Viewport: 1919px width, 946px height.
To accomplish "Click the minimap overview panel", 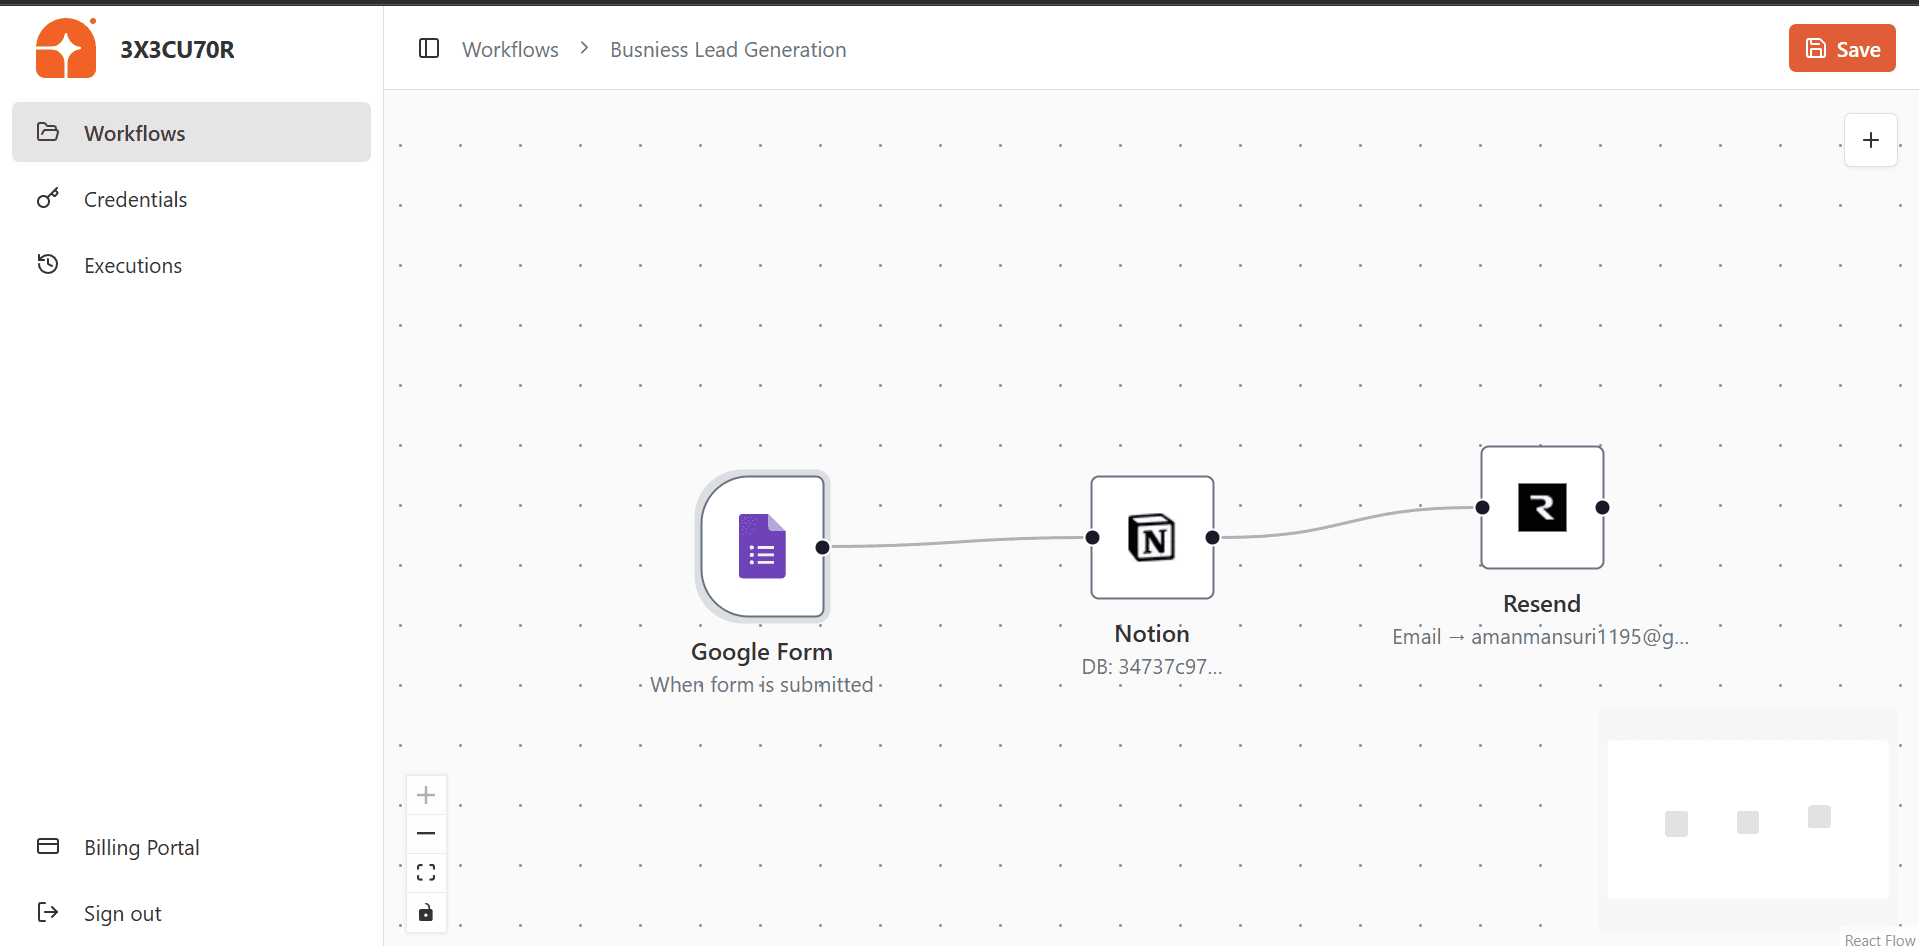I will (1748, 820).
